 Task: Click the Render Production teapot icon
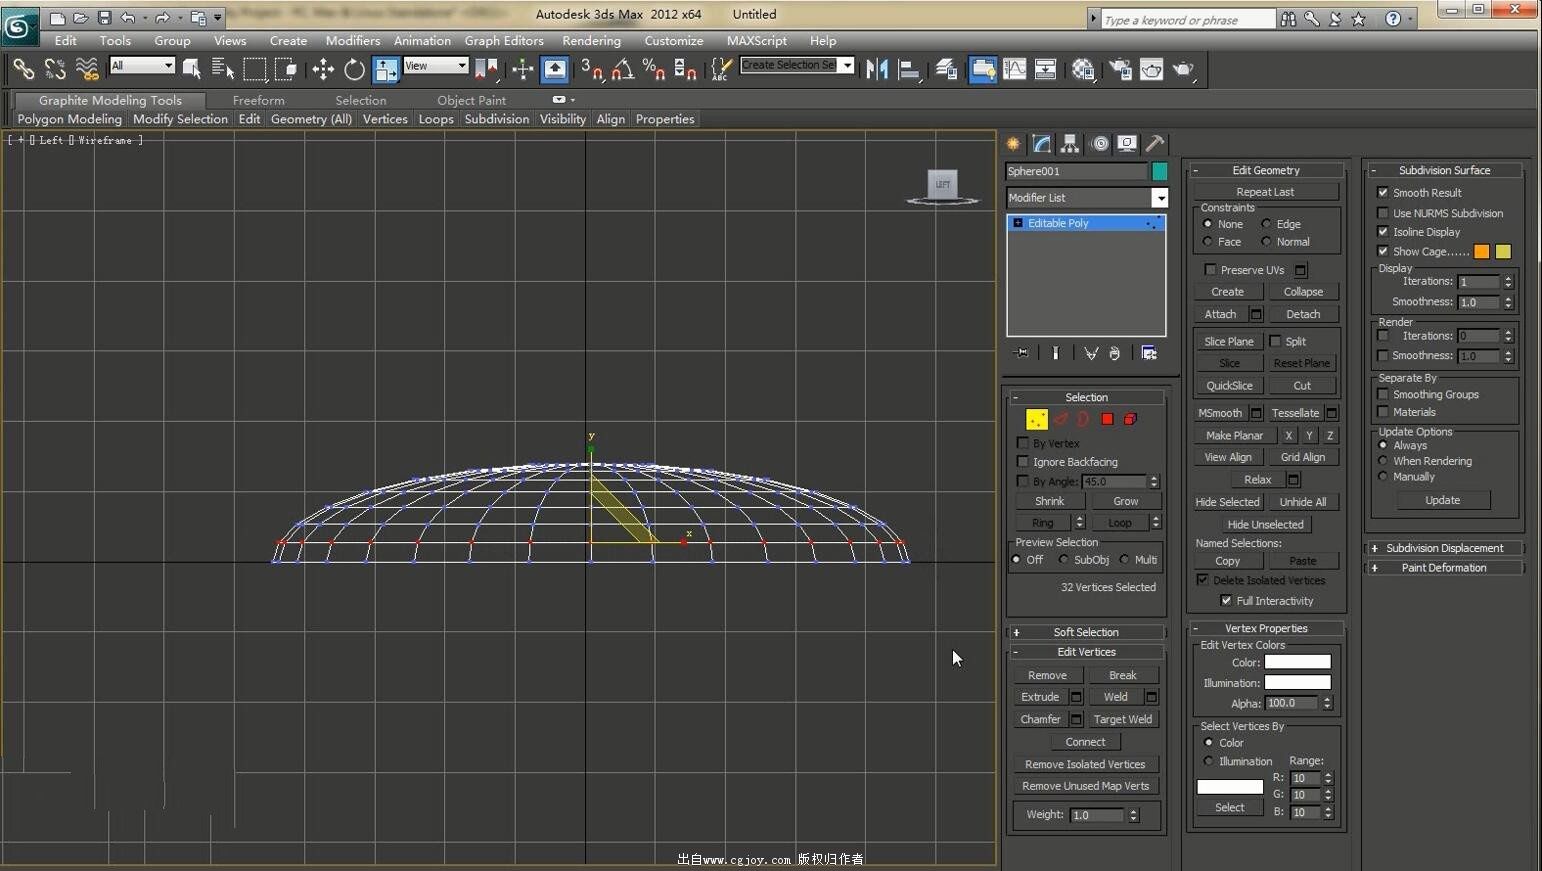click(x=1184, y=69)
